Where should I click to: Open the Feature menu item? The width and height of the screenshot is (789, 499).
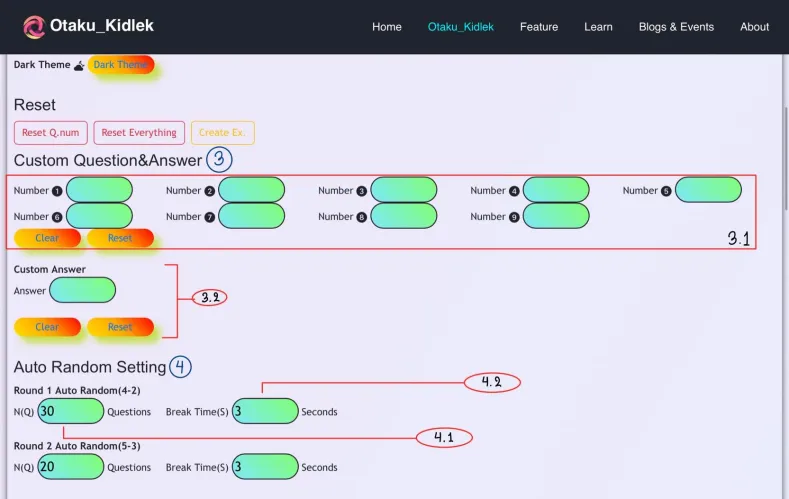pos(538,27)
